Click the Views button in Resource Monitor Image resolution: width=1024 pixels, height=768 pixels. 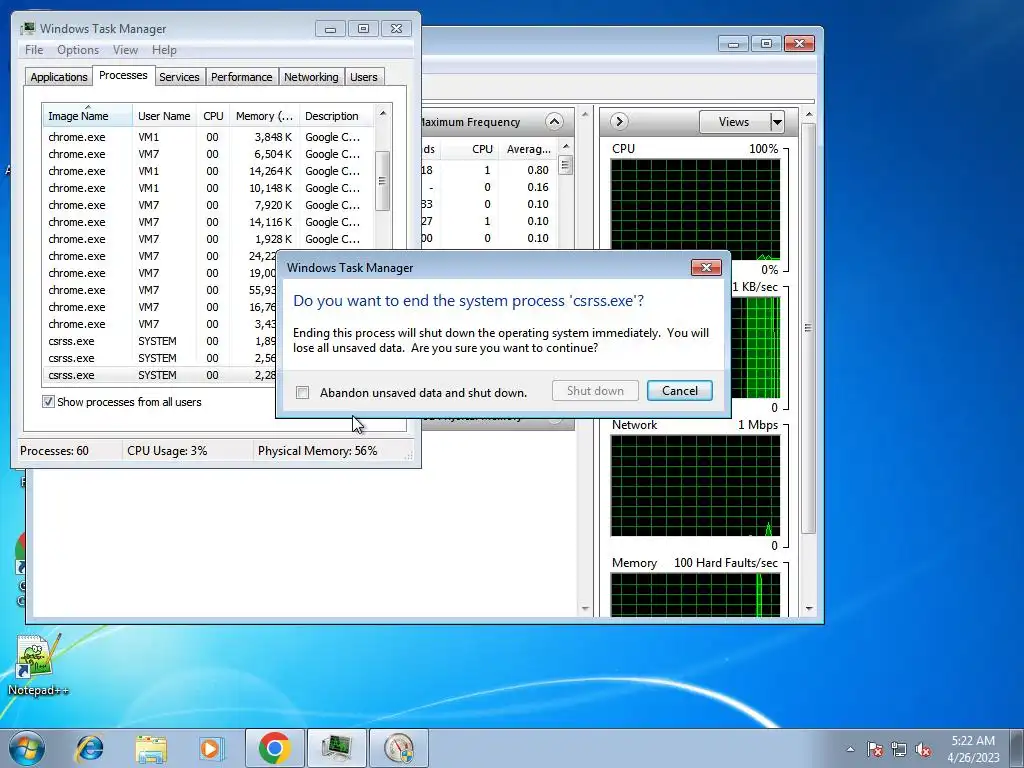(734, 121)
